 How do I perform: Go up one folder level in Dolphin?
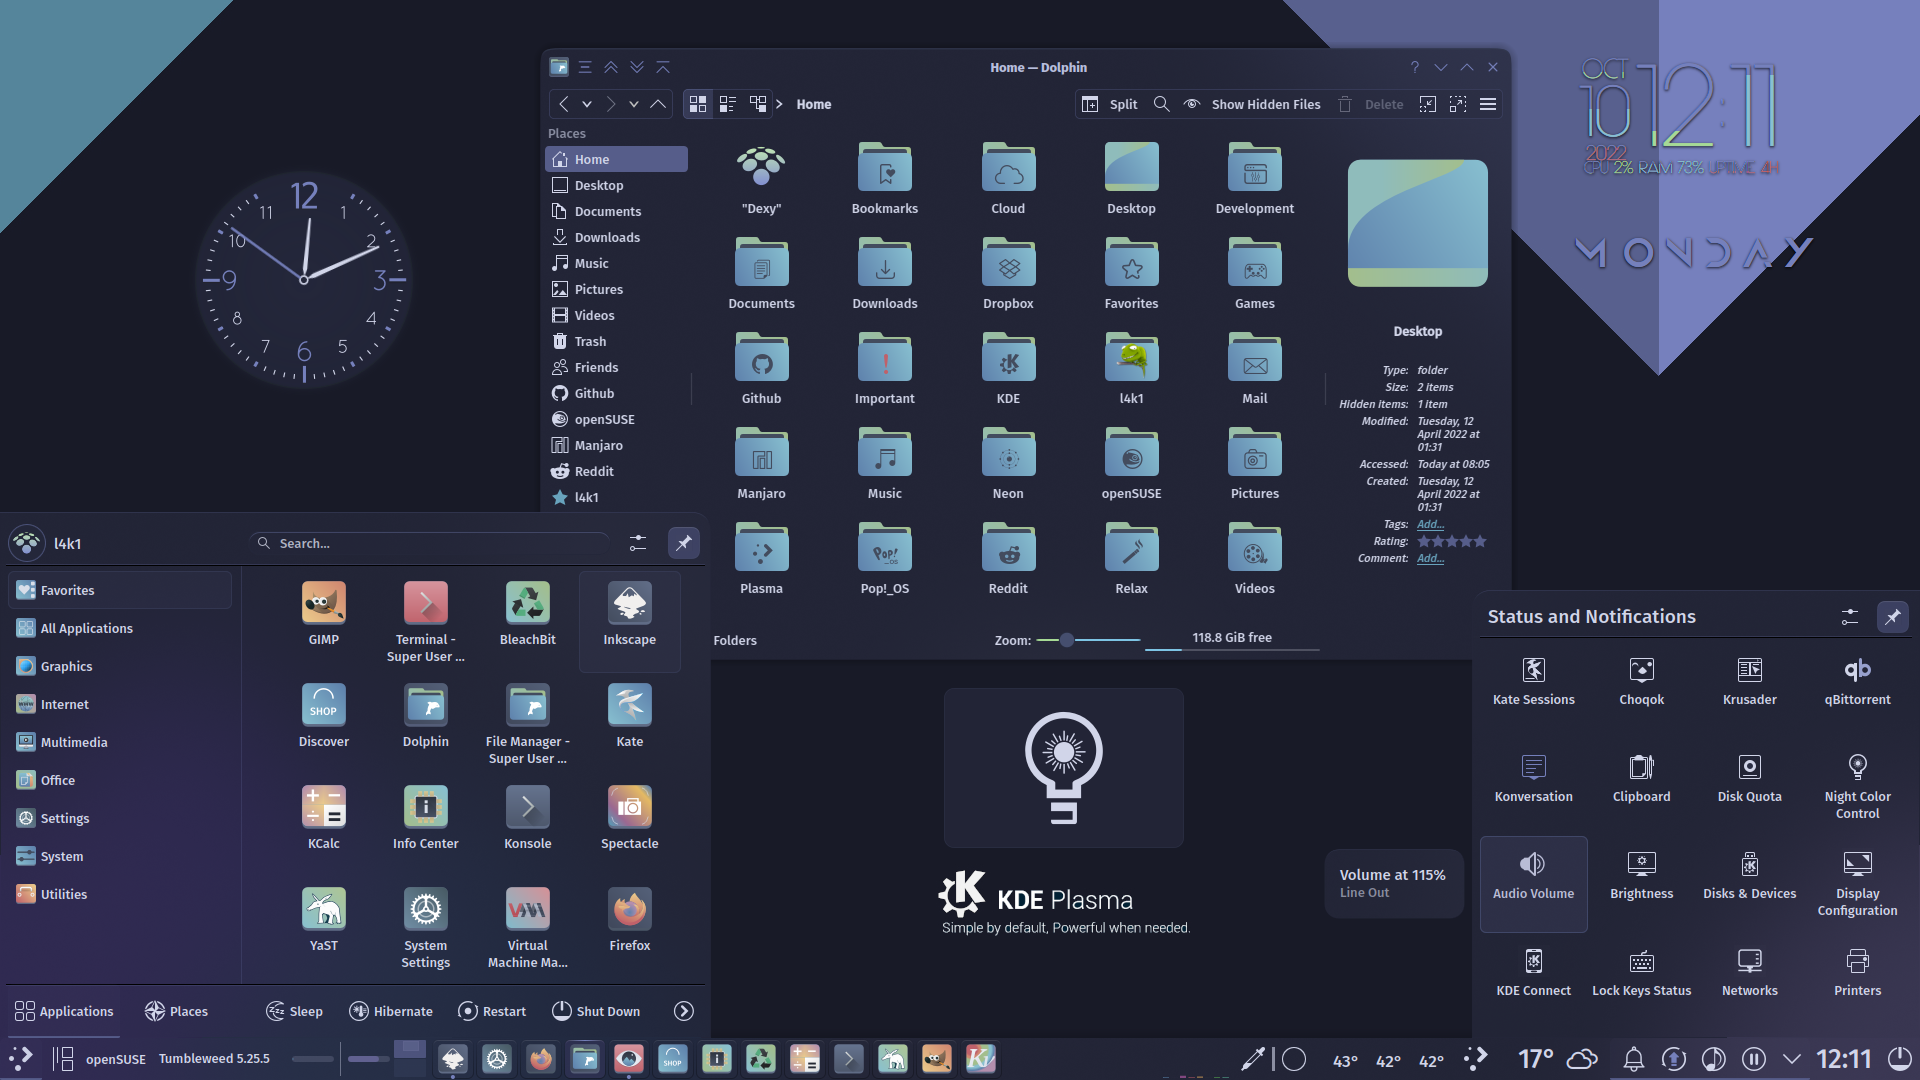click(658, 104)
